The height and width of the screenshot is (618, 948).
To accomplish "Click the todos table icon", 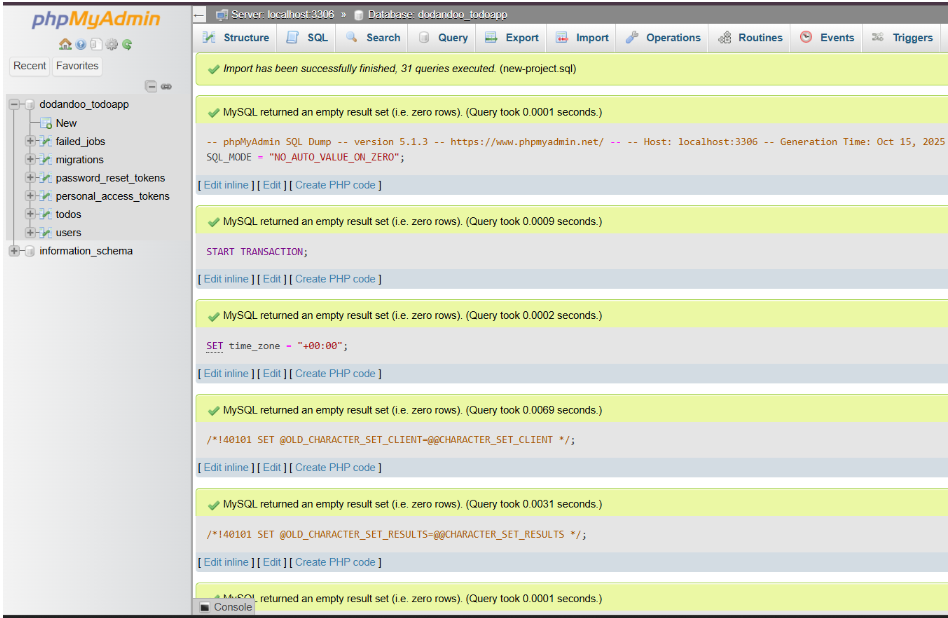I will point(45,214).
